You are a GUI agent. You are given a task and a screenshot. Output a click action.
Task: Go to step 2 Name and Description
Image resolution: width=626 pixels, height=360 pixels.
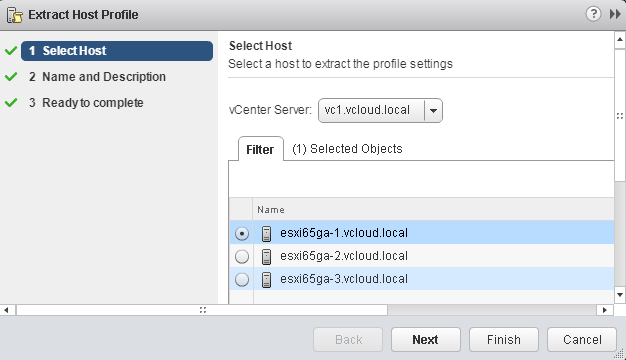coord(97,77)
